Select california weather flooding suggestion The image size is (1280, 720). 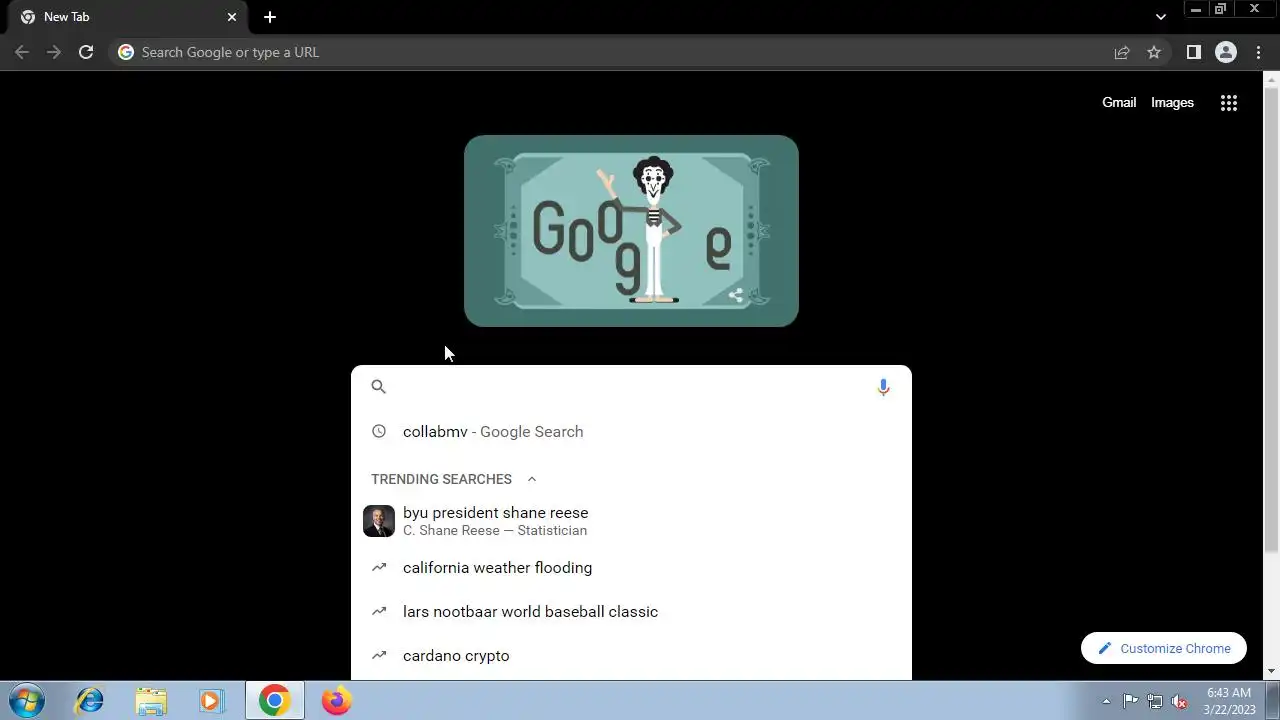[631, 568]
